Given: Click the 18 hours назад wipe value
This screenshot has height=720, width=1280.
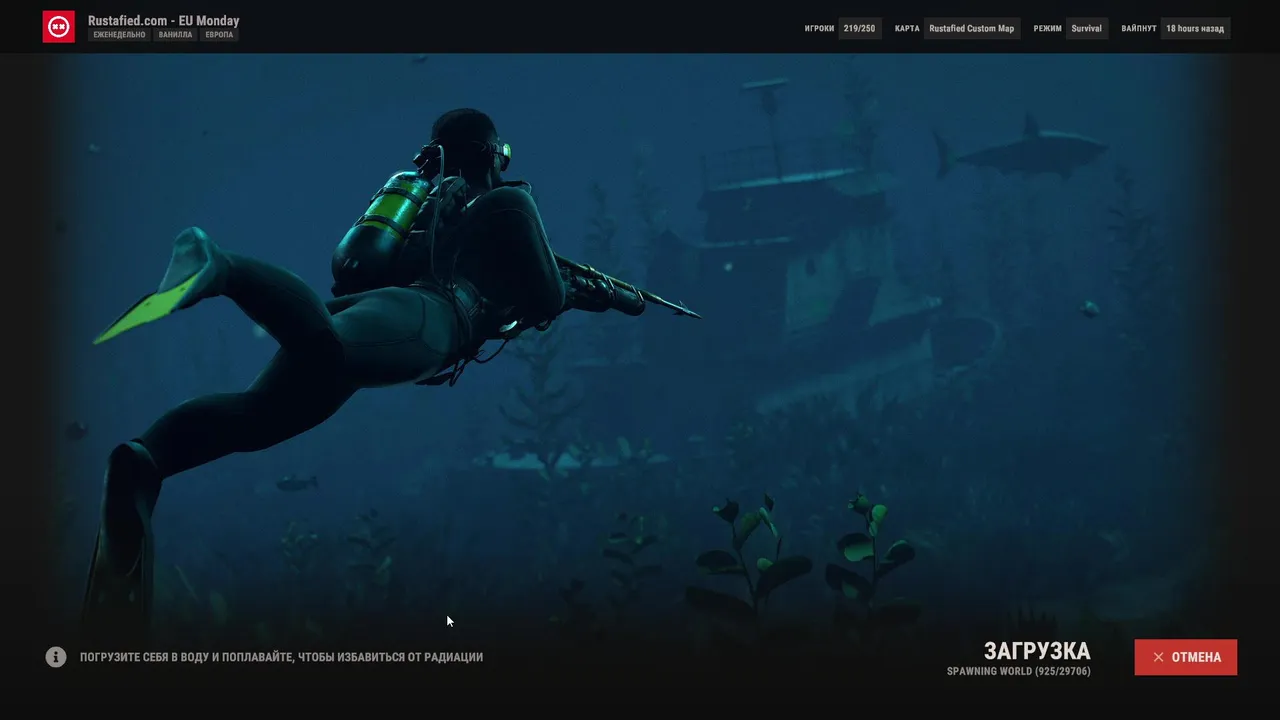Looking at the screenshot, I should pos(1195,28).
